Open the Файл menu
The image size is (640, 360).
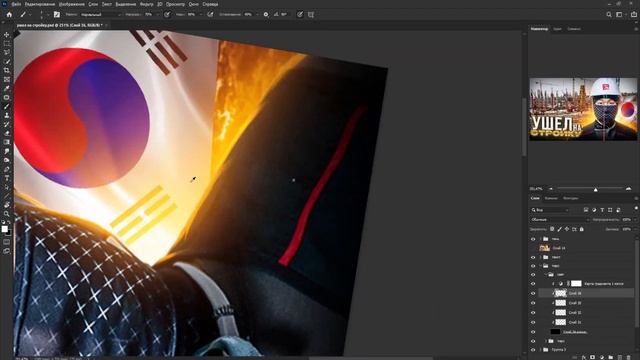pyautogui.click(x=16, y=4)
